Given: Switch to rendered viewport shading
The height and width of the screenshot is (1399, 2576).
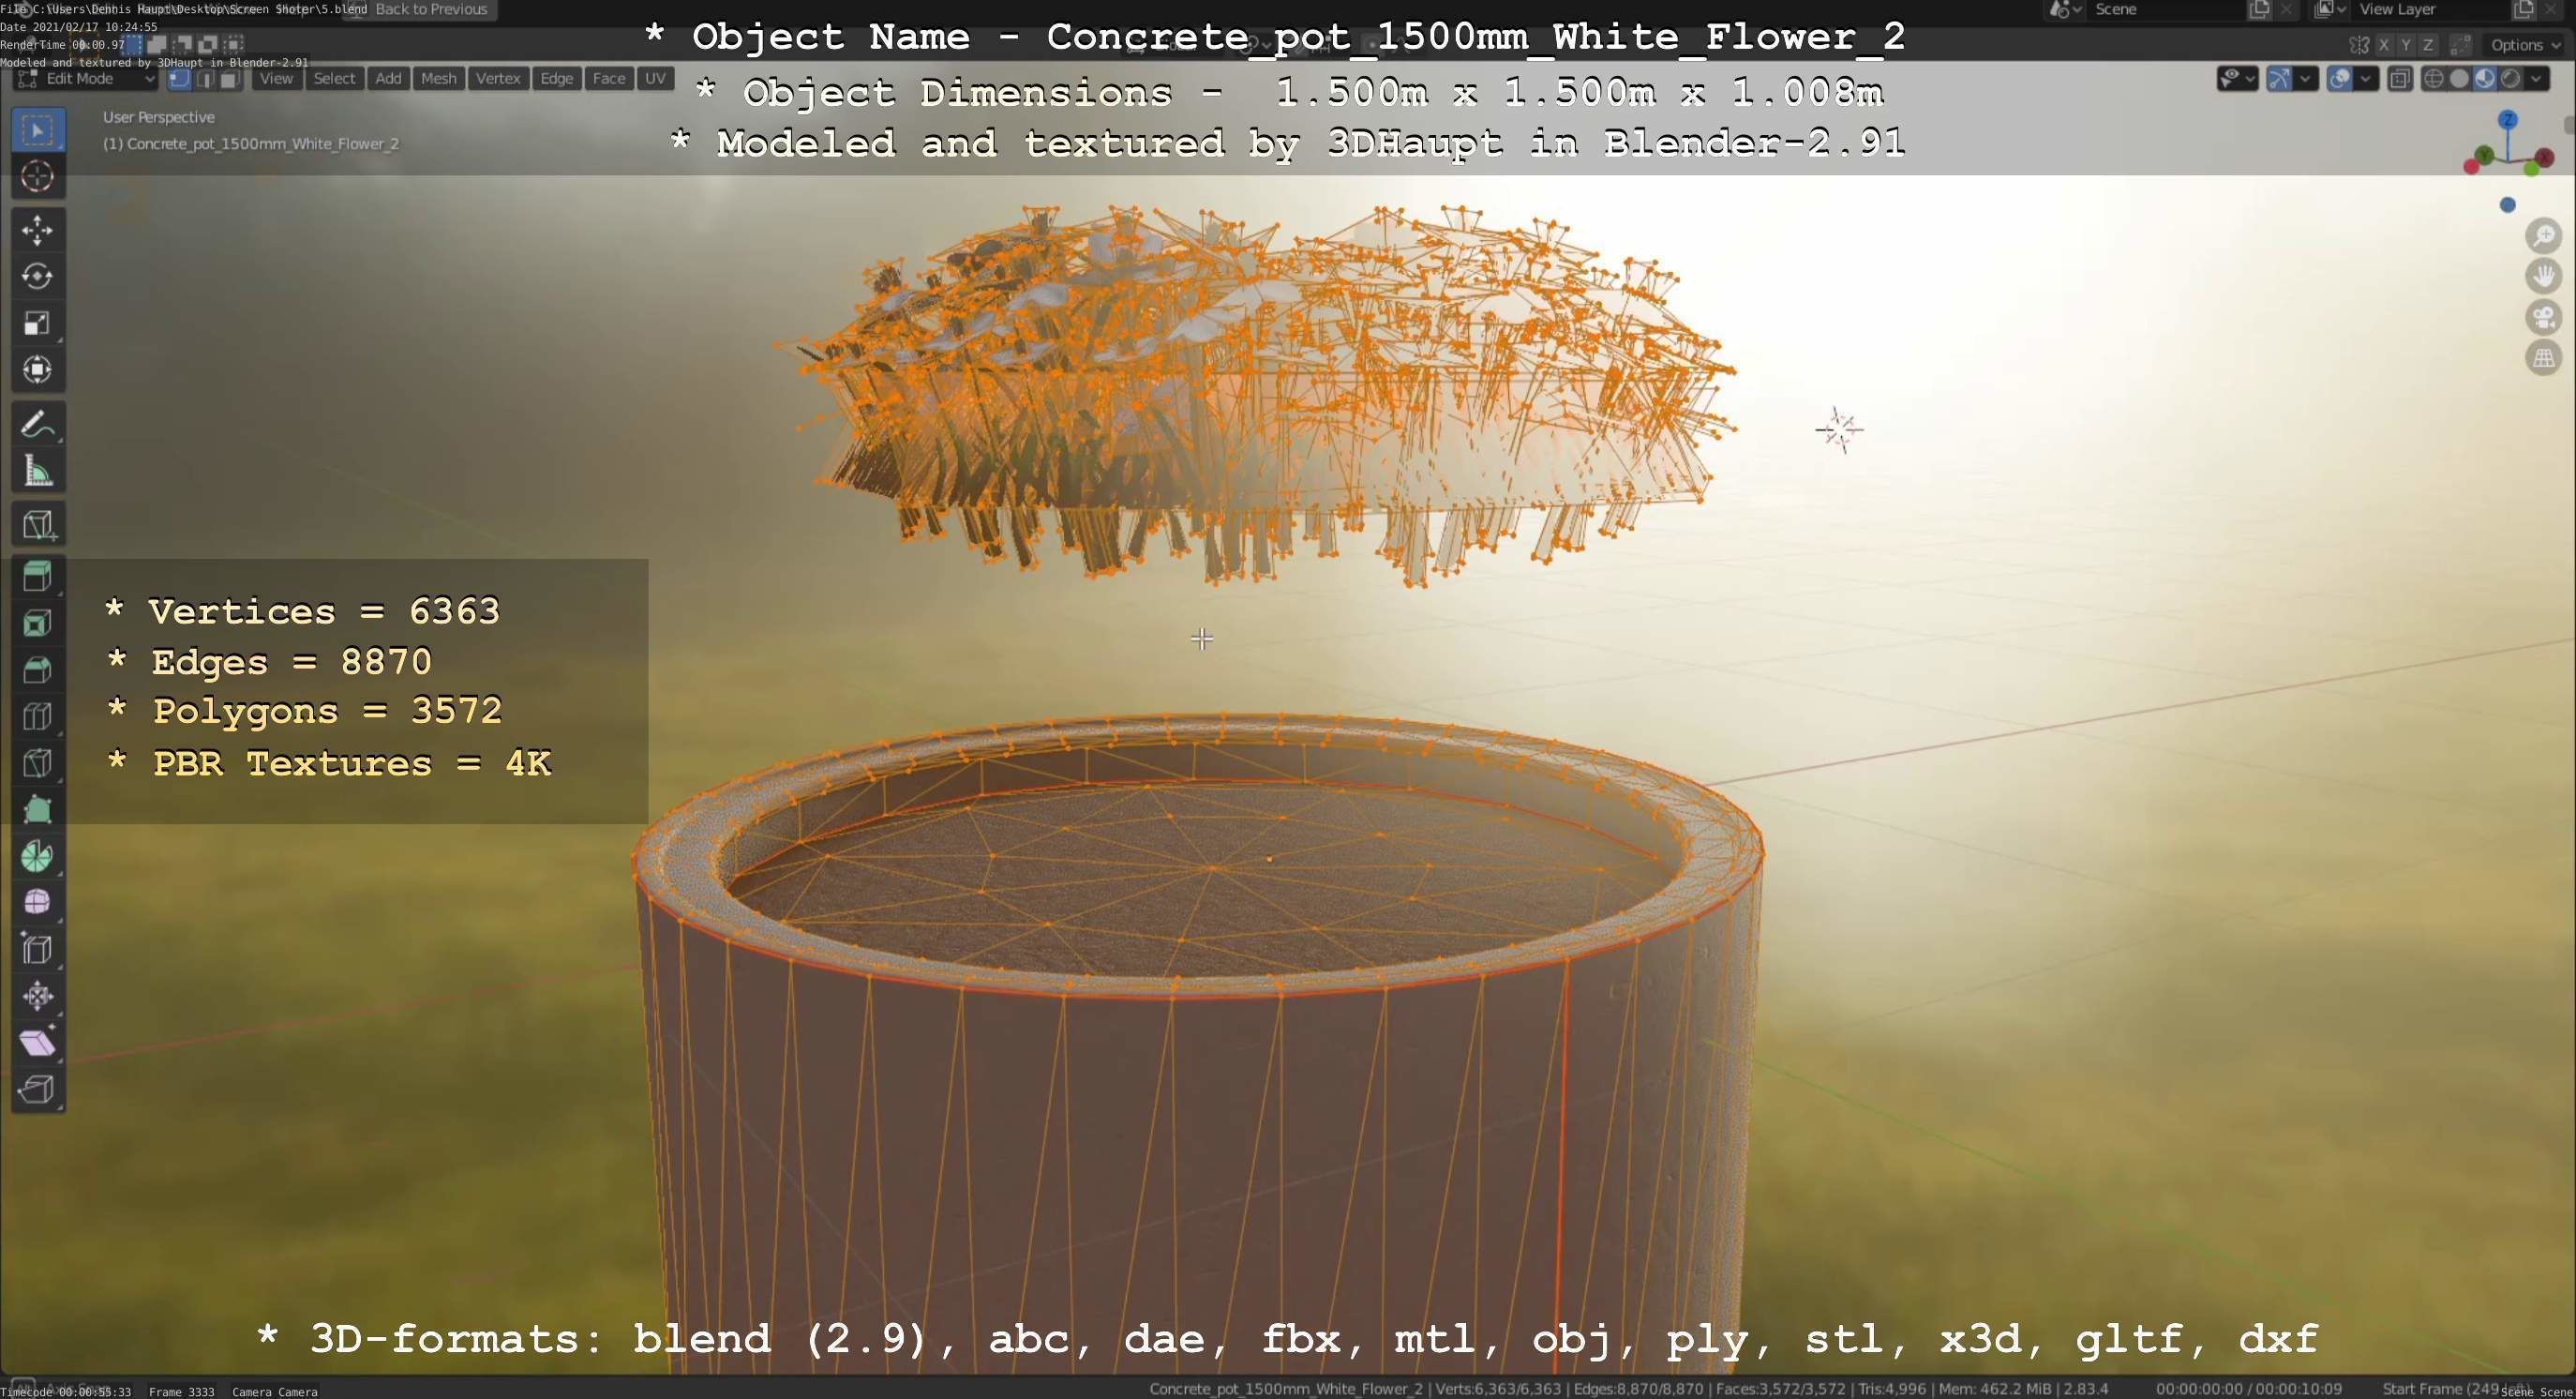Looking at the screenshot, I should (x=2510, y=79).
